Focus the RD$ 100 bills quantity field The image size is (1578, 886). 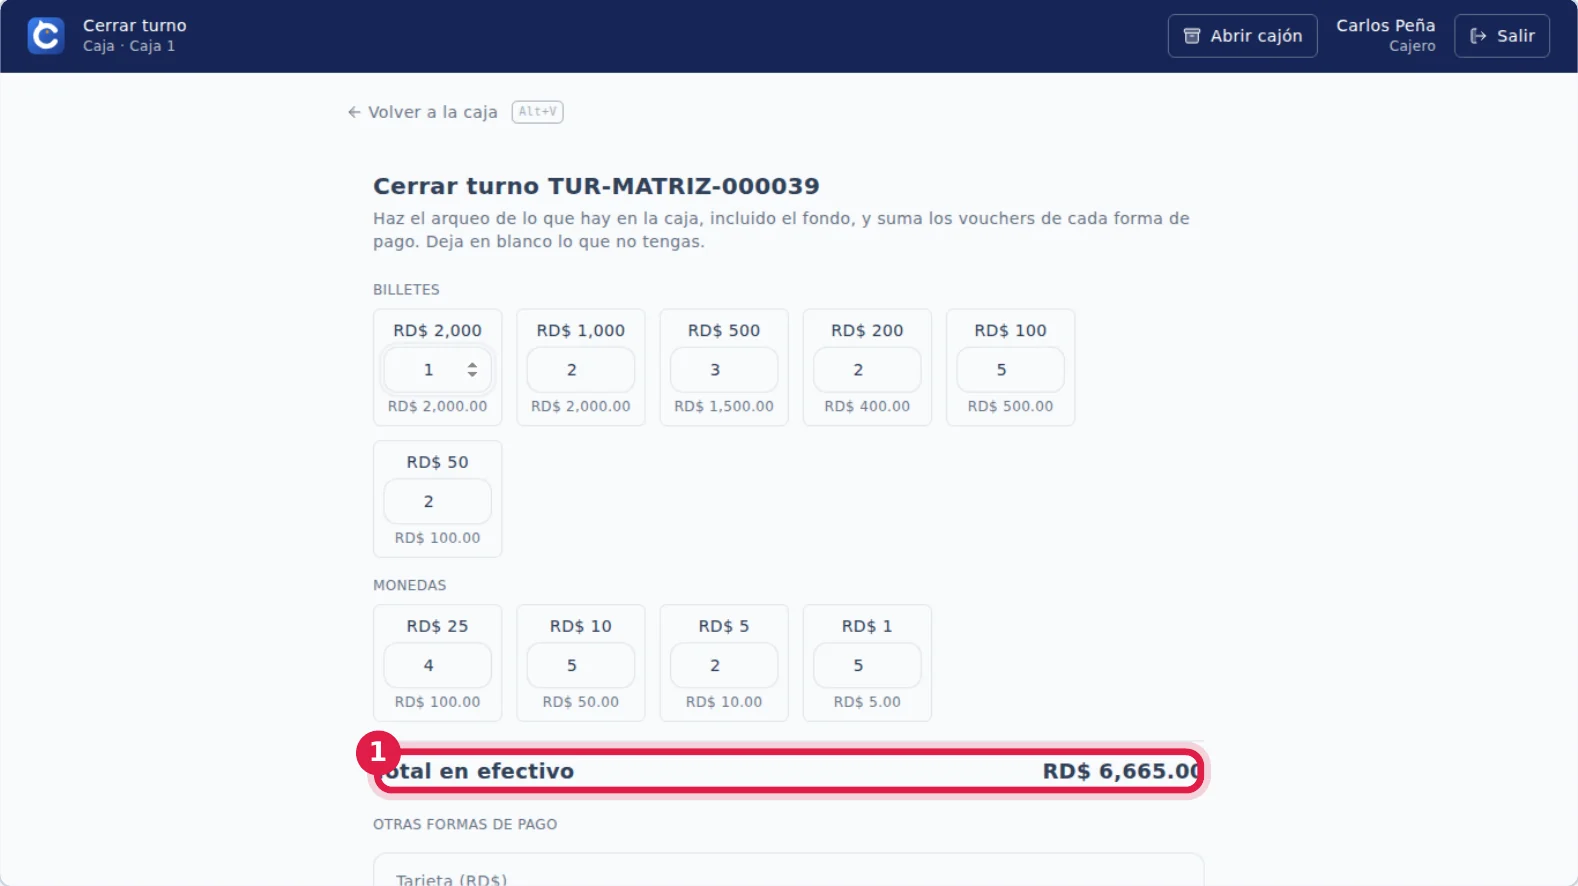coord(1010,370)
